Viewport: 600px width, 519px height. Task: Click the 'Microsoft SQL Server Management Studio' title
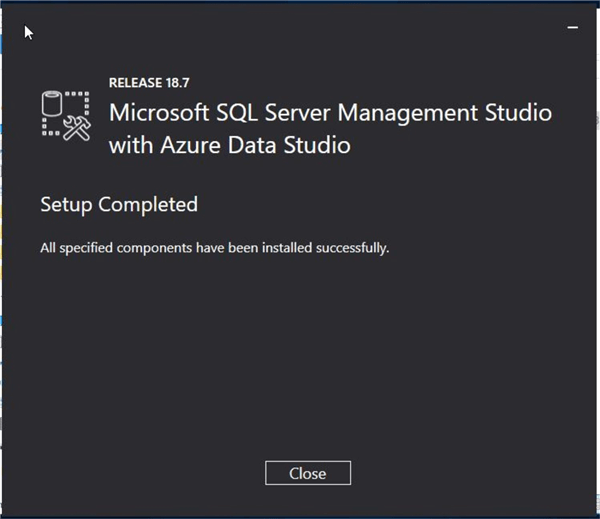point(330,112)
